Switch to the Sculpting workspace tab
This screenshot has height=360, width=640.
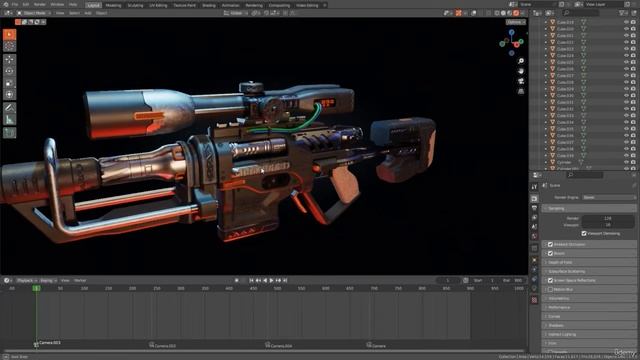[135, 5]
